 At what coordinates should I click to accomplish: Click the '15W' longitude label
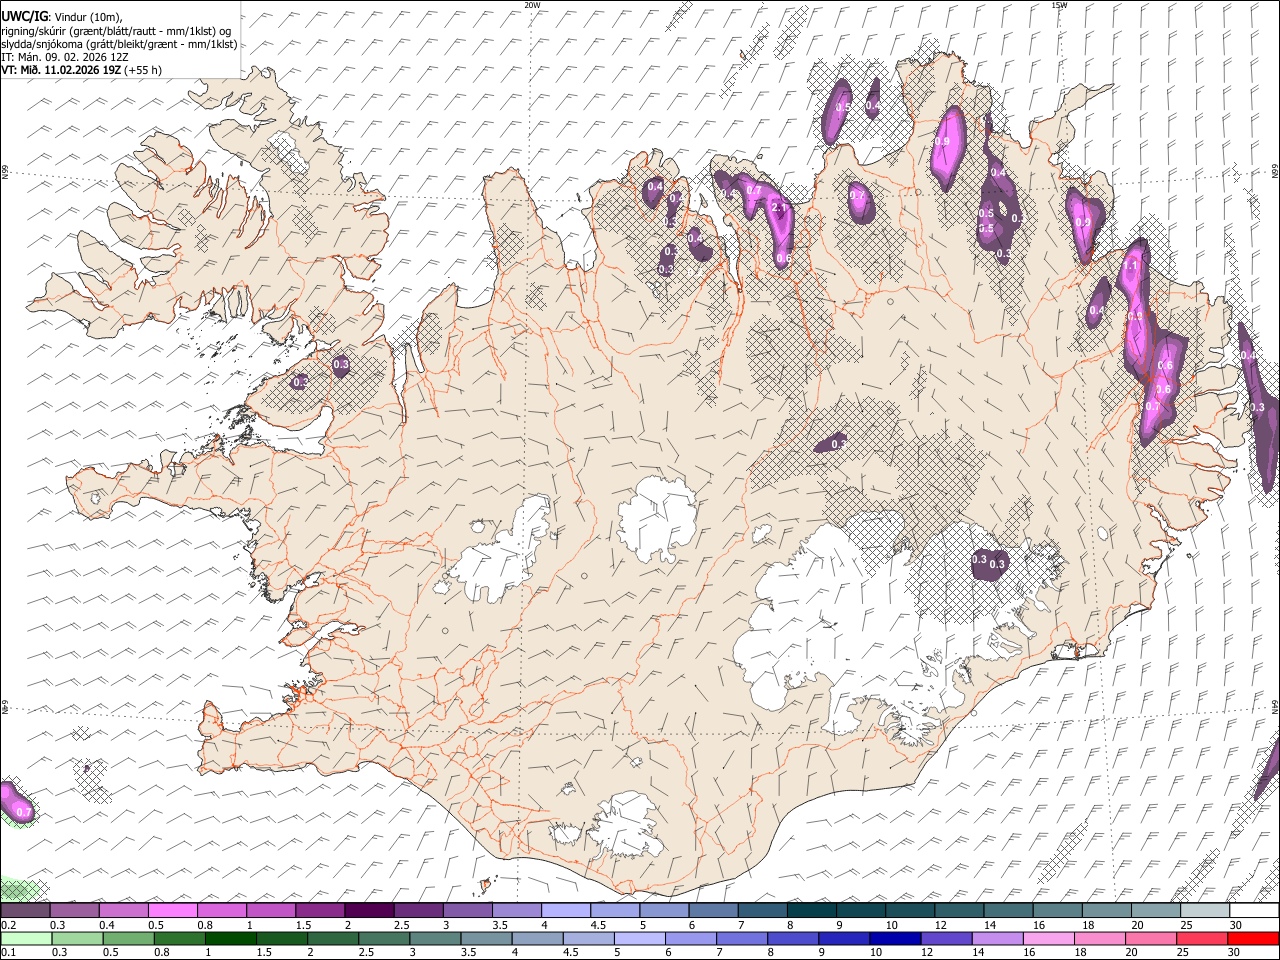click(x=1059, y=5)
